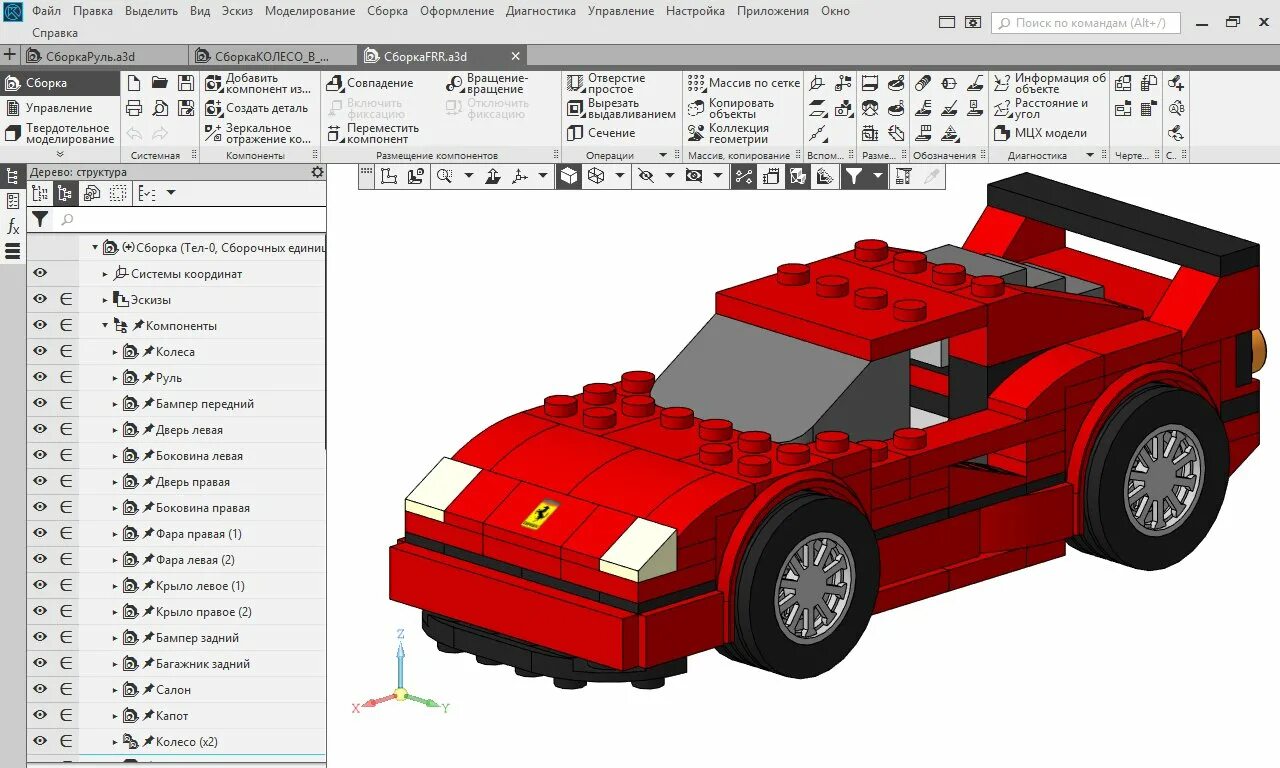The image size is (1280, 768).
Task: Click Расстояние и угол measurement
Action: point(1041,108)
